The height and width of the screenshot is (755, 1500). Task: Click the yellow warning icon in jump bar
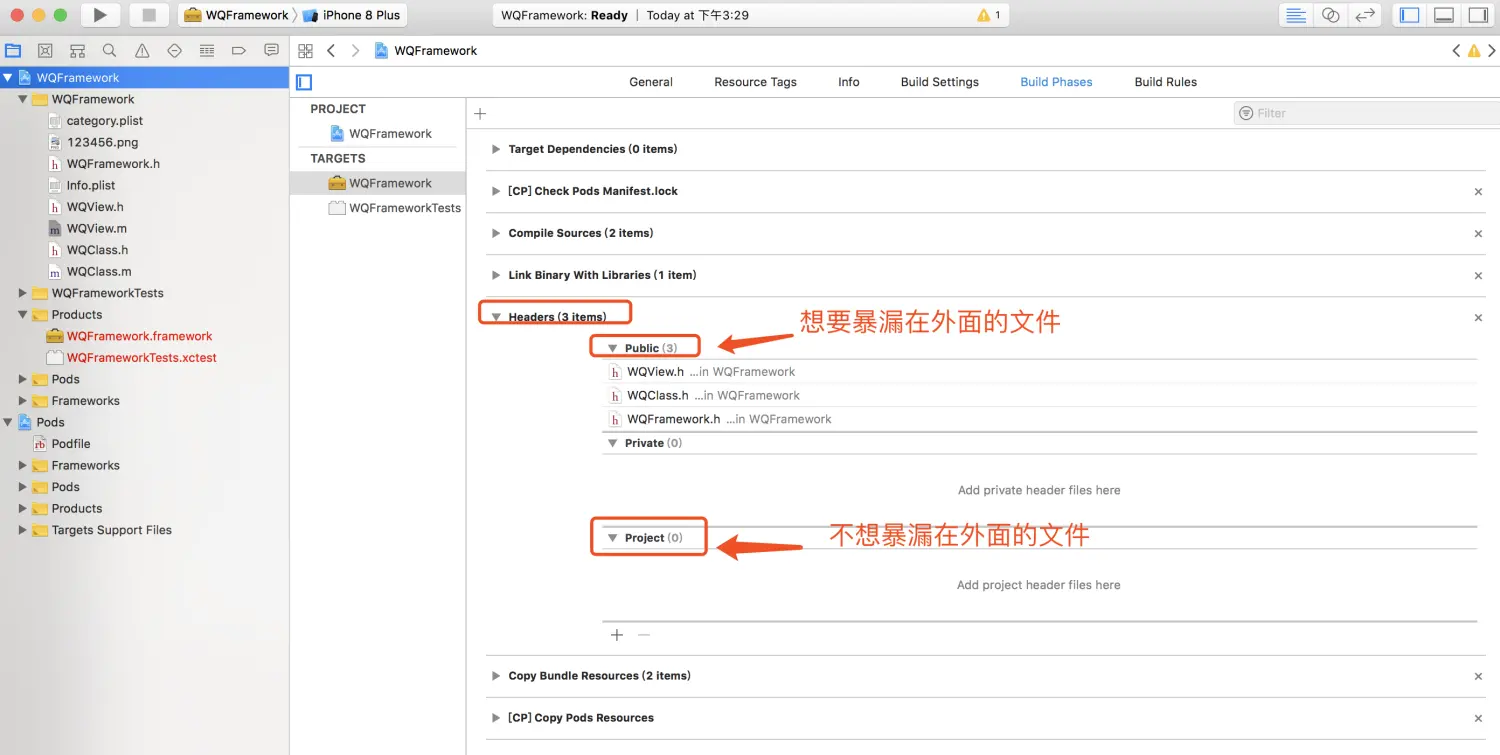1474,51
